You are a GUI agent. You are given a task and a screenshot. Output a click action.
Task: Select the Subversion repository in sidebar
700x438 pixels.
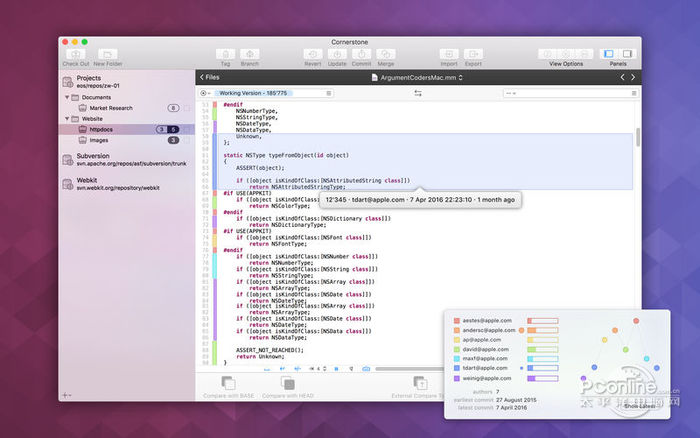point(94,156)
